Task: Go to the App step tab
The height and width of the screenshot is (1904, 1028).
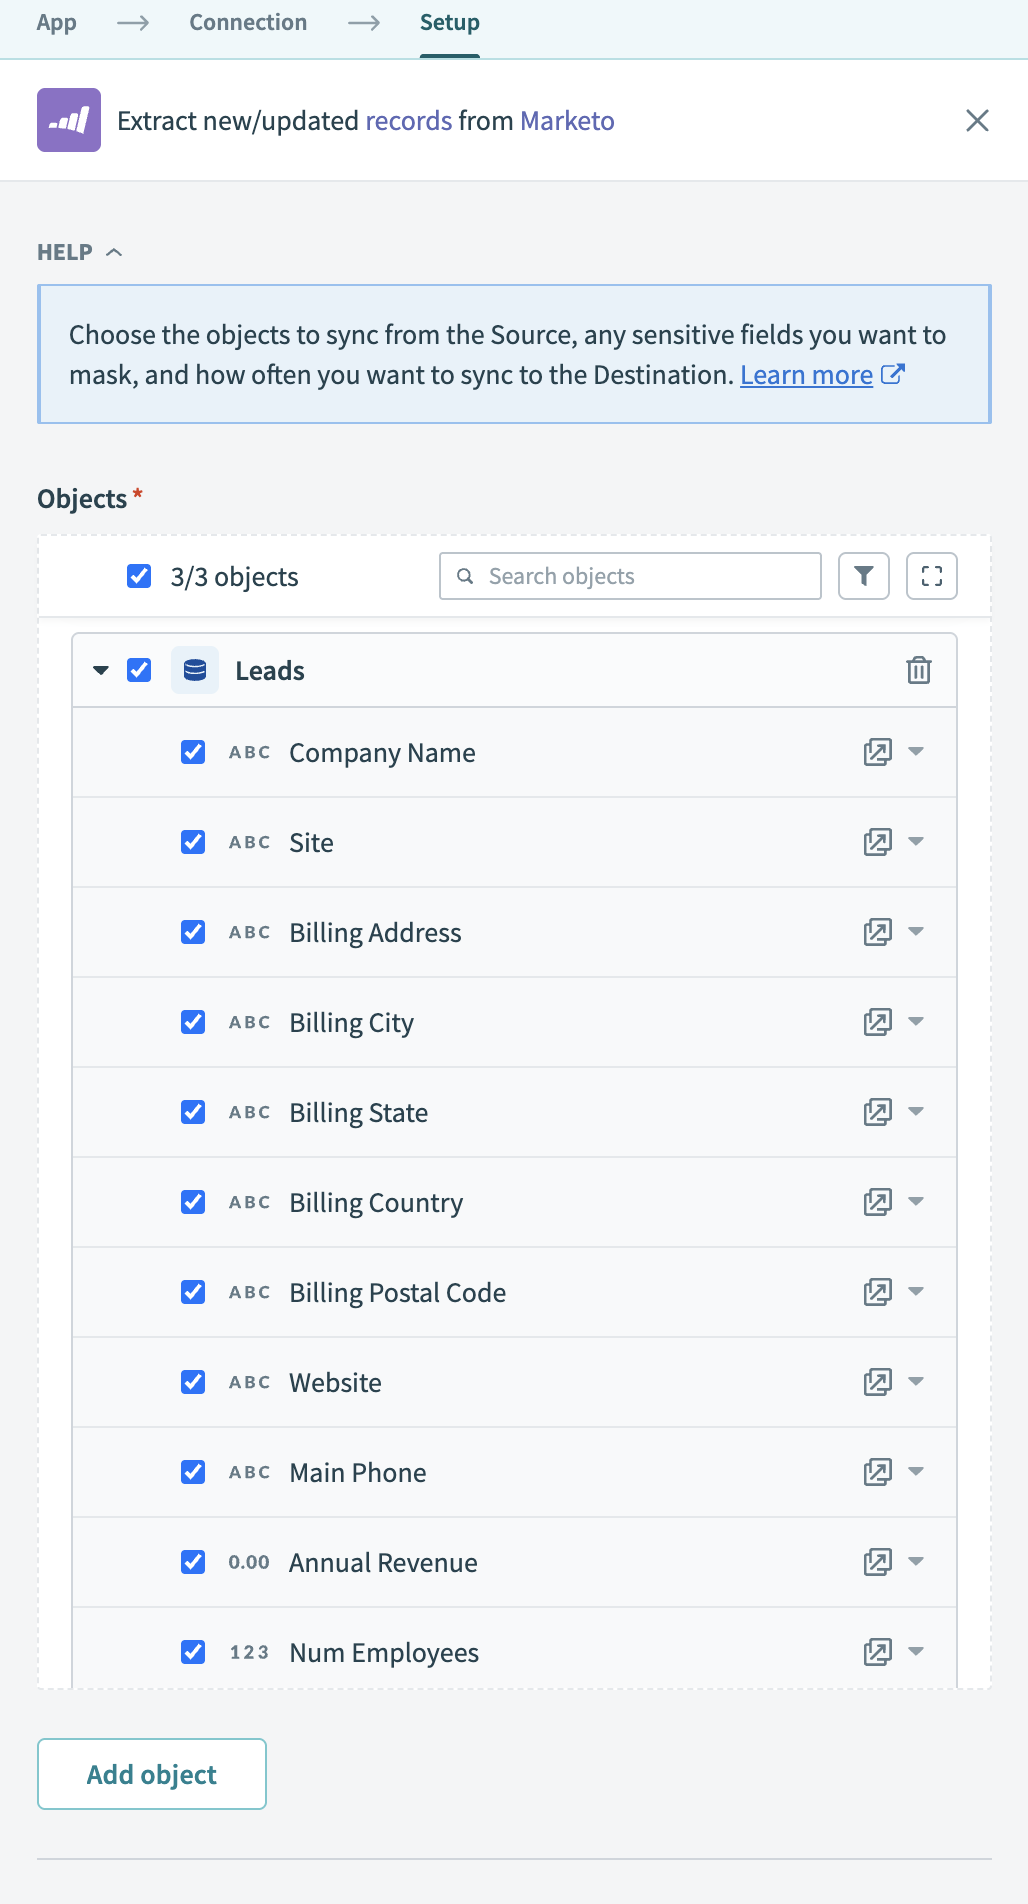Action: coord(57,23)
